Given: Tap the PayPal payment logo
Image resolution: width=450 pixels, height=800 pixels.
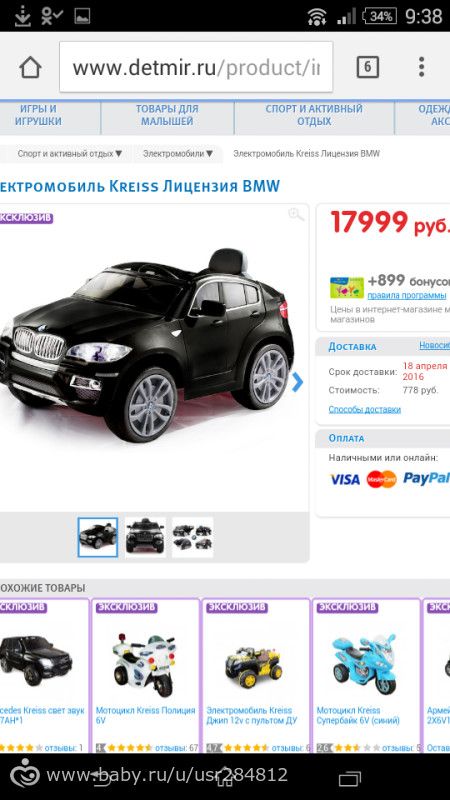Looking at the screenshot, I should point(427,478).
